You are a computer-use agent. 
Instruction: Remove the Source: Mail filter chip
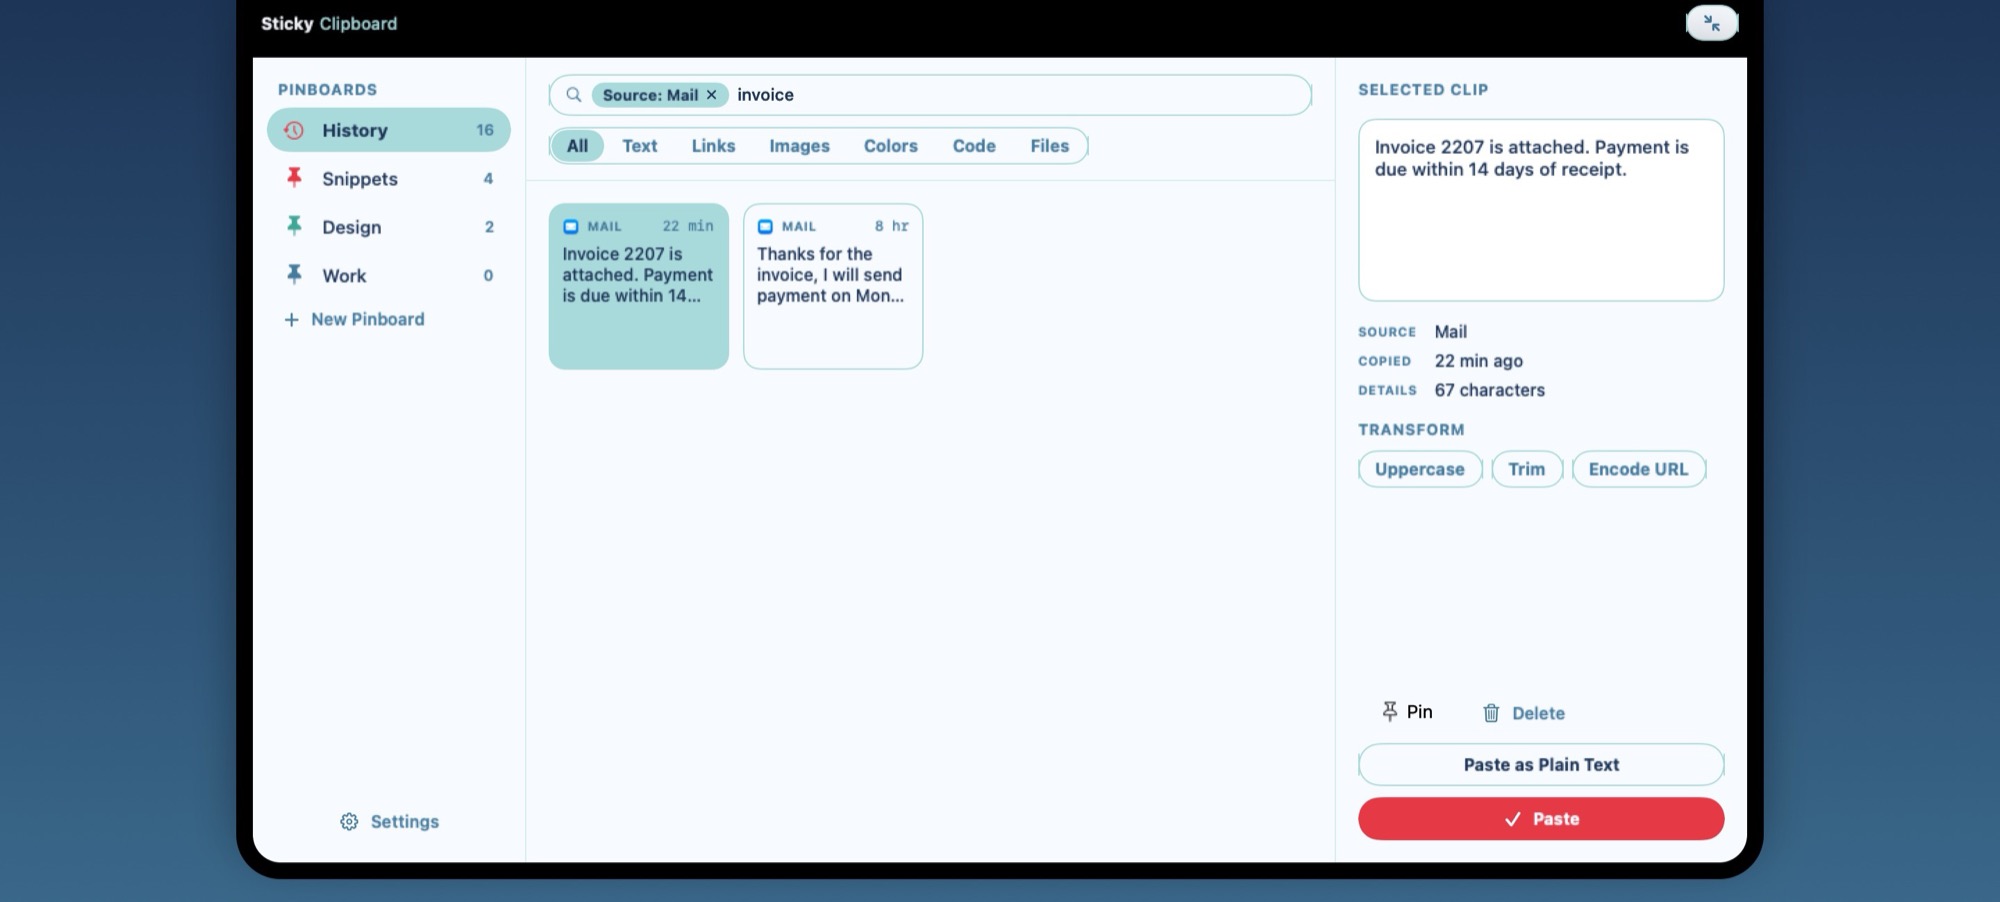pyautogui.click(x=712, y=95)
